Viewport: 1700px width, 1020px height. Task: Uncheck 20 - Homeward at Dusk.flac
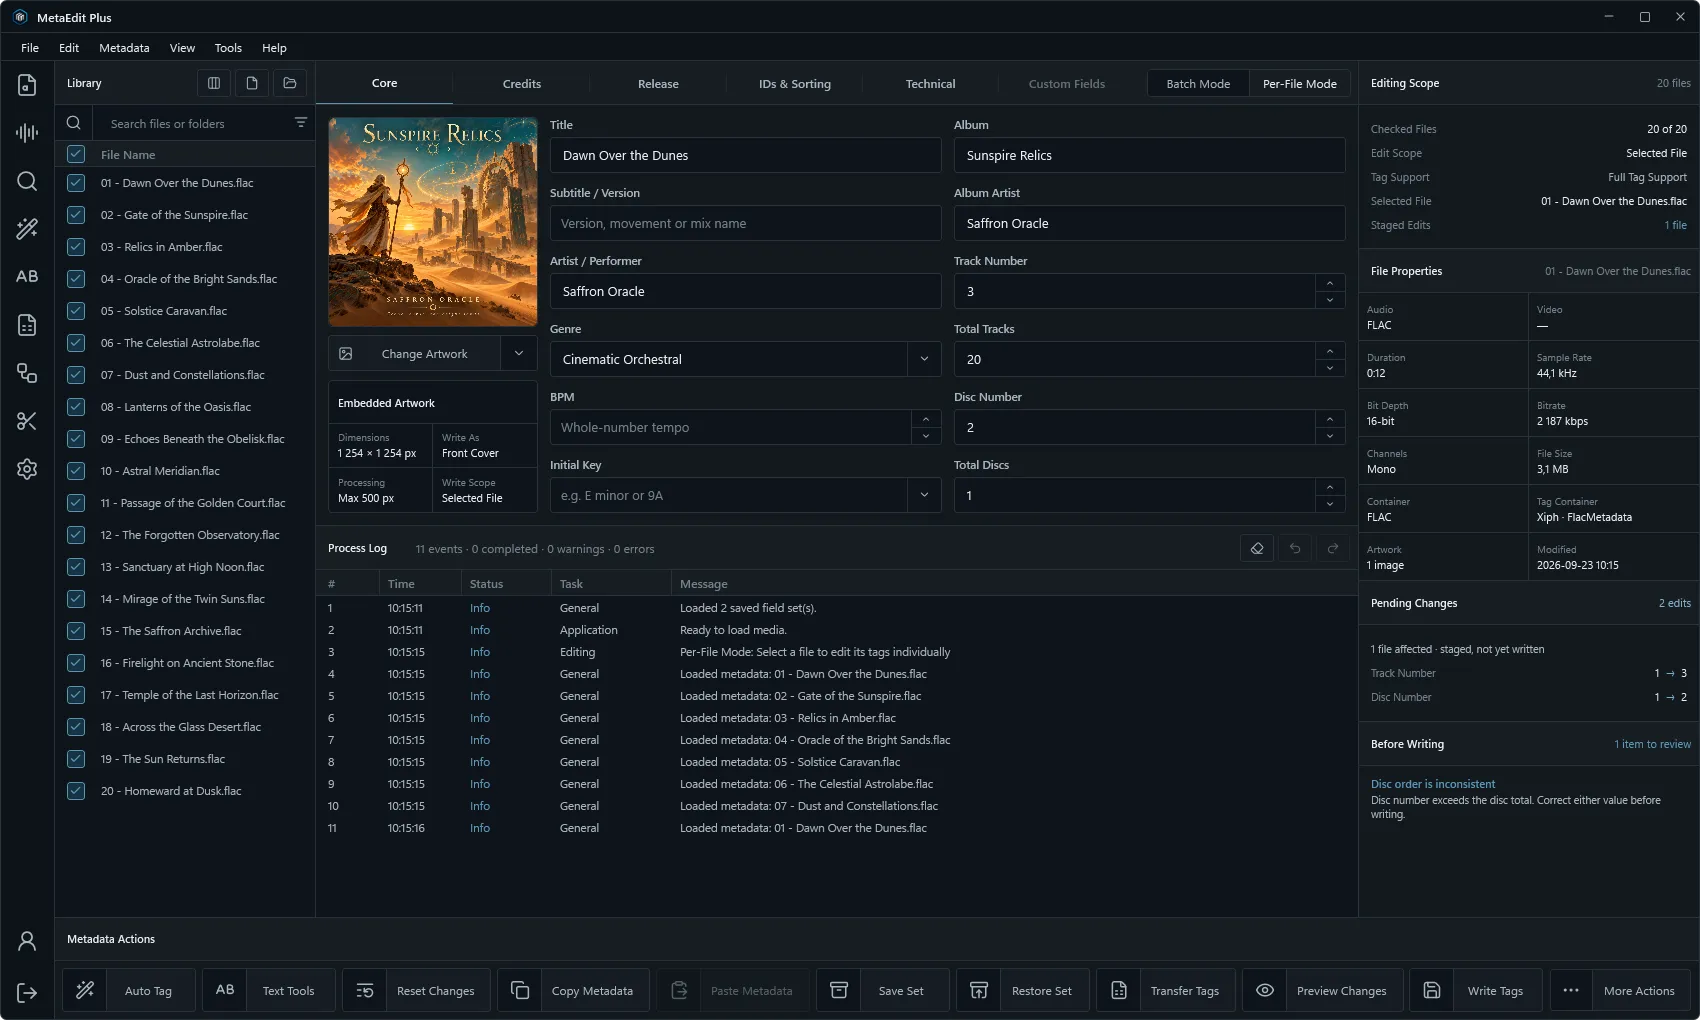coord(76,791)
